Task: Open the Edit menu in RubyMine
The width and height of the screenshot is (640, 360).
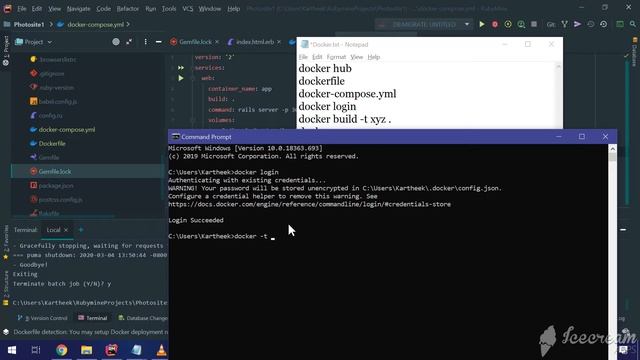Action: pos(37,9)
